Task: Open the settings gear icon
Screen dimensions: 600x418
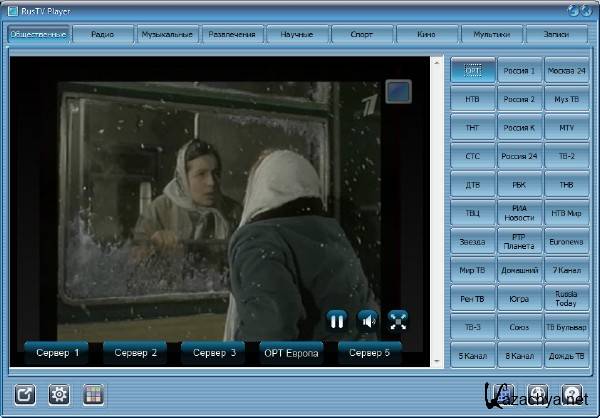Action: 59,394
